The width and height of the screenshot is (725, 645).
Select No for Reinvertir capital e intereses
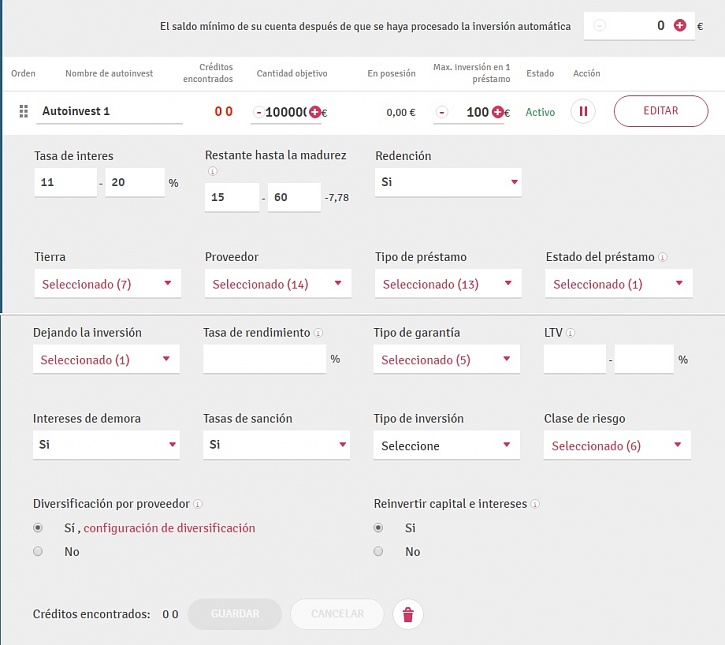[378, 551]
